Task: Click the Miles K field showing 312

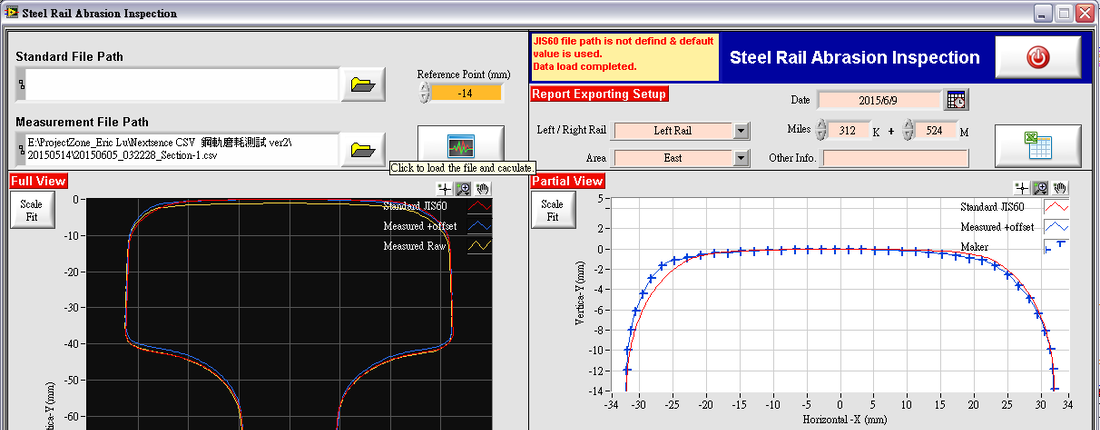Action: [x=847, y=130]
